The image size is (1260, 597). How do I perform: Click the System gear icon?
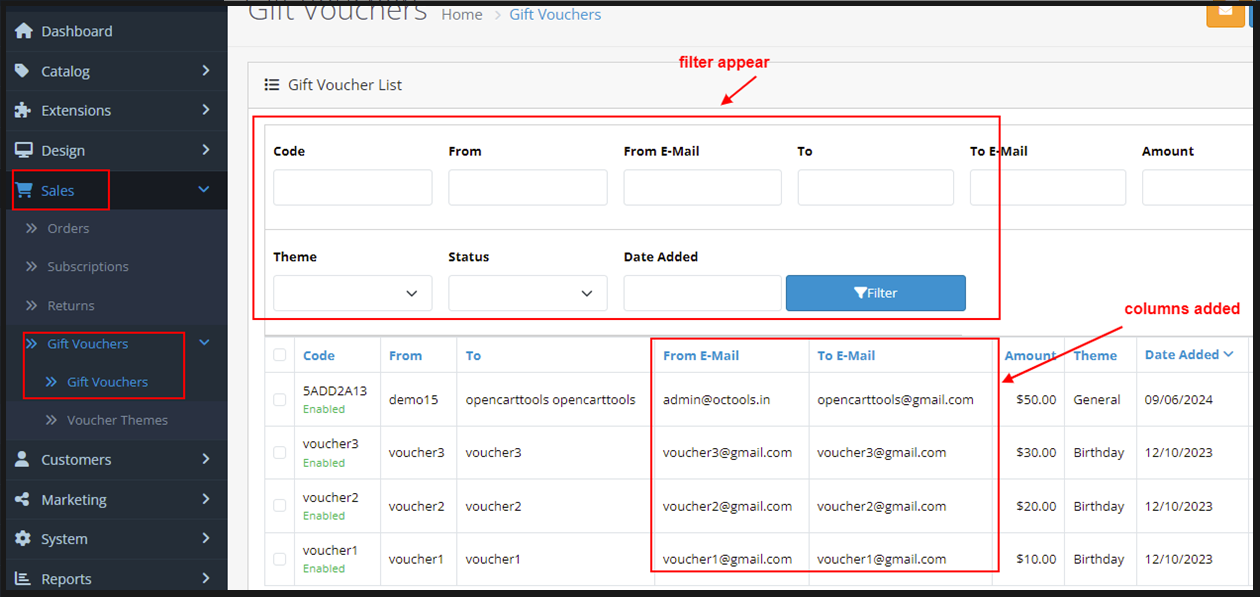click(23, 539)
